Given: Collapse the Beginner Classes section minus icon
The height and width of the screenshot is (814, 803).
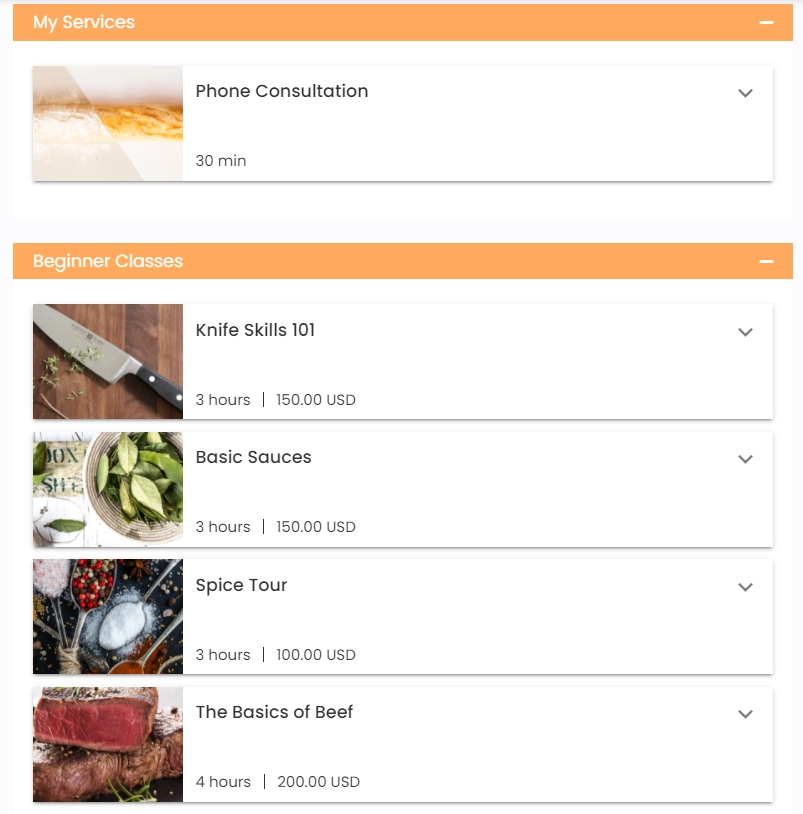Looking at the screenshot, I should 767,261.
